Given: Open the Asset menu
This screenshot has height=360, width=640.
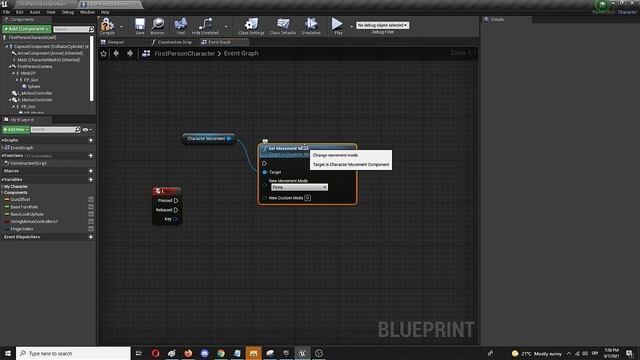Looking at the screenshot, I should coord(35,12).
